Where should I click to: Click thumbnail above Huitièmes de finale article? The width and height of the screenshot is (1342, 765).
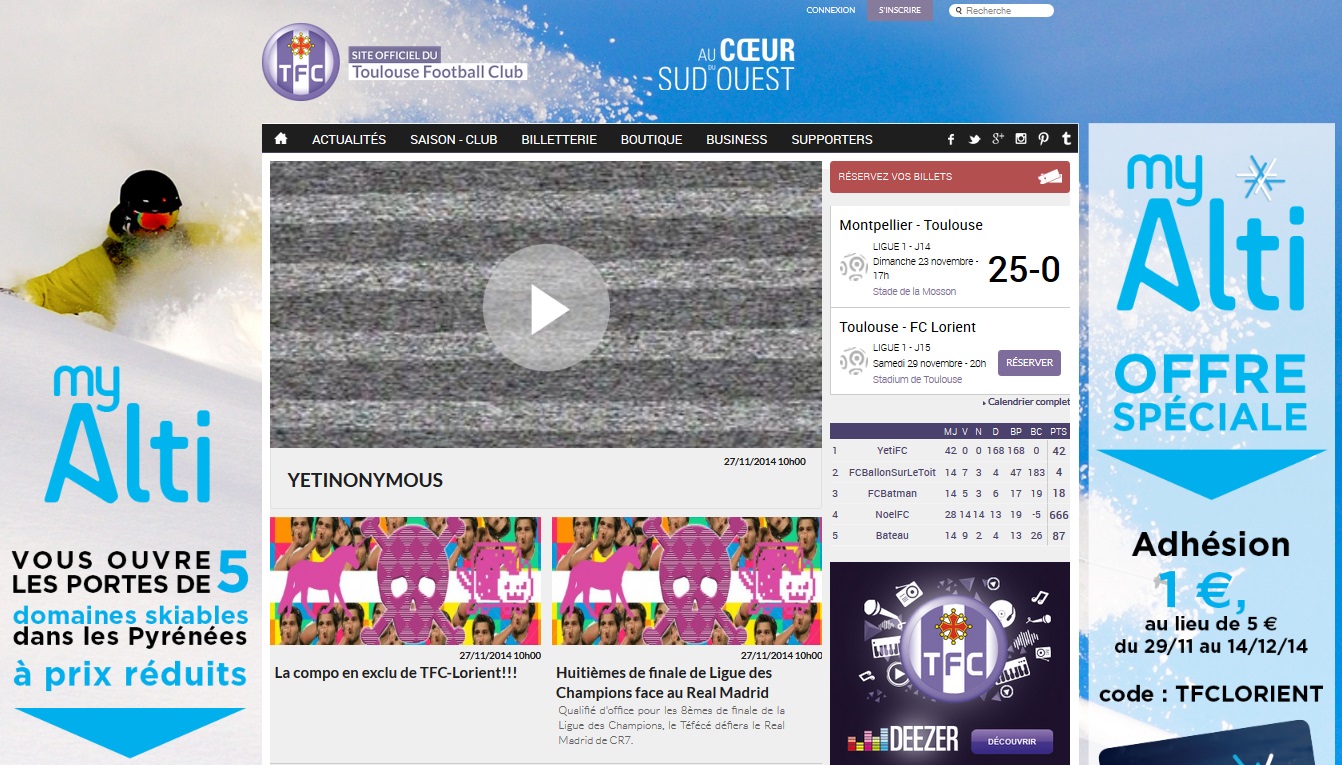pyautogui.click(x=687, y=581)
